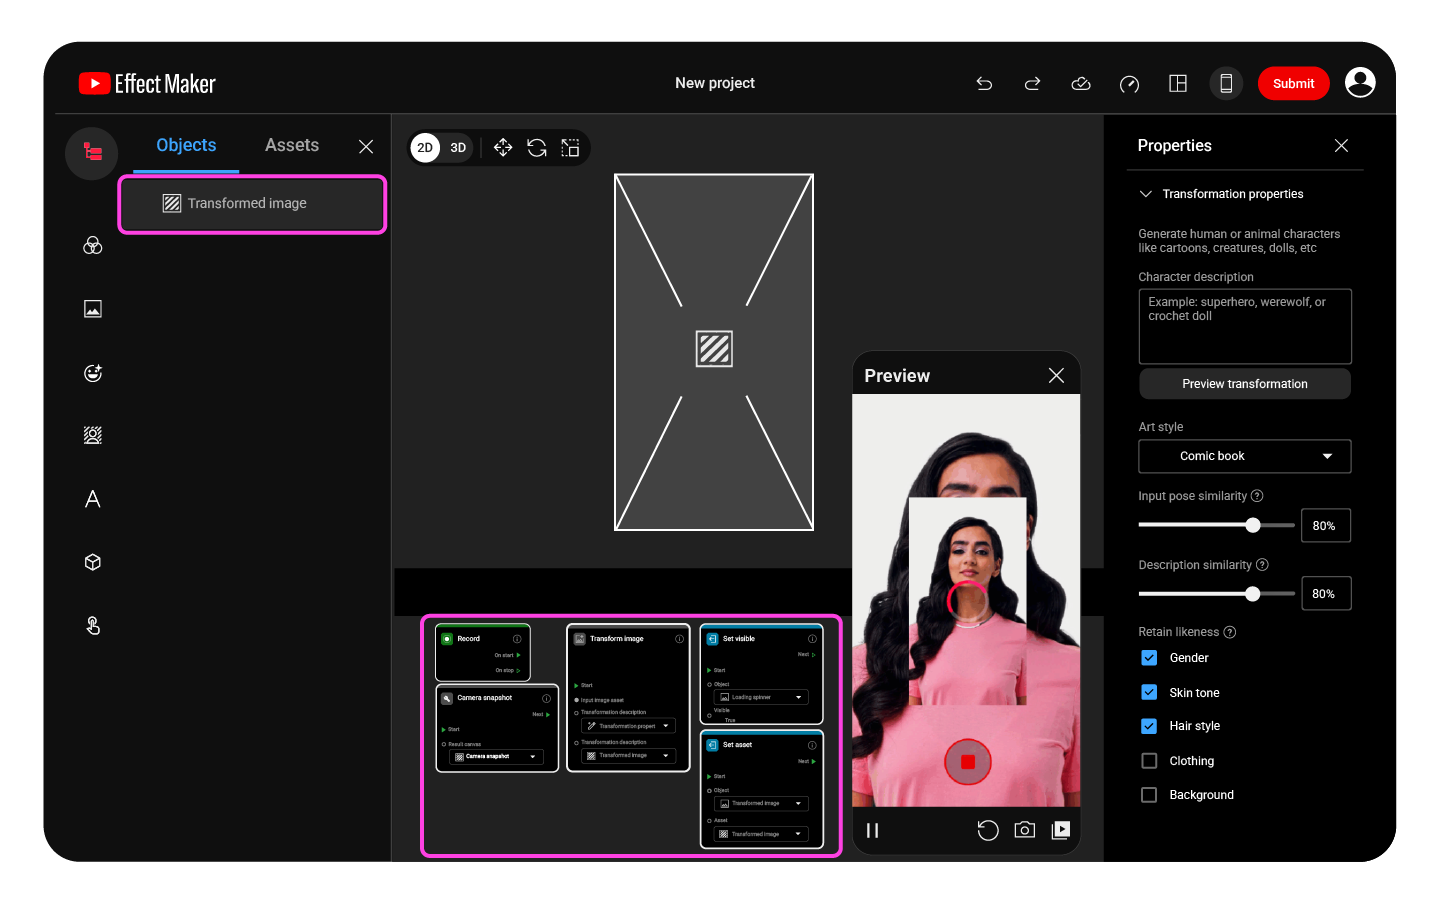Enable the Clothing checkbox

click(1149, 761)
